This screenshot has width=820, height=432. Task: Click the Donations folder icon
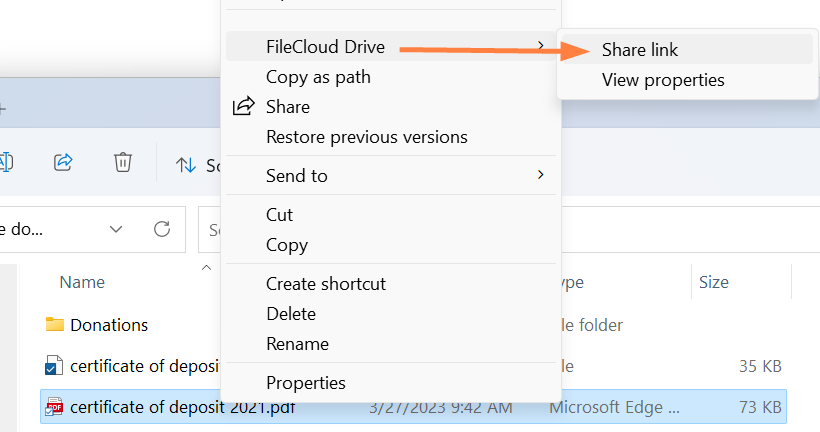(55, 325)
